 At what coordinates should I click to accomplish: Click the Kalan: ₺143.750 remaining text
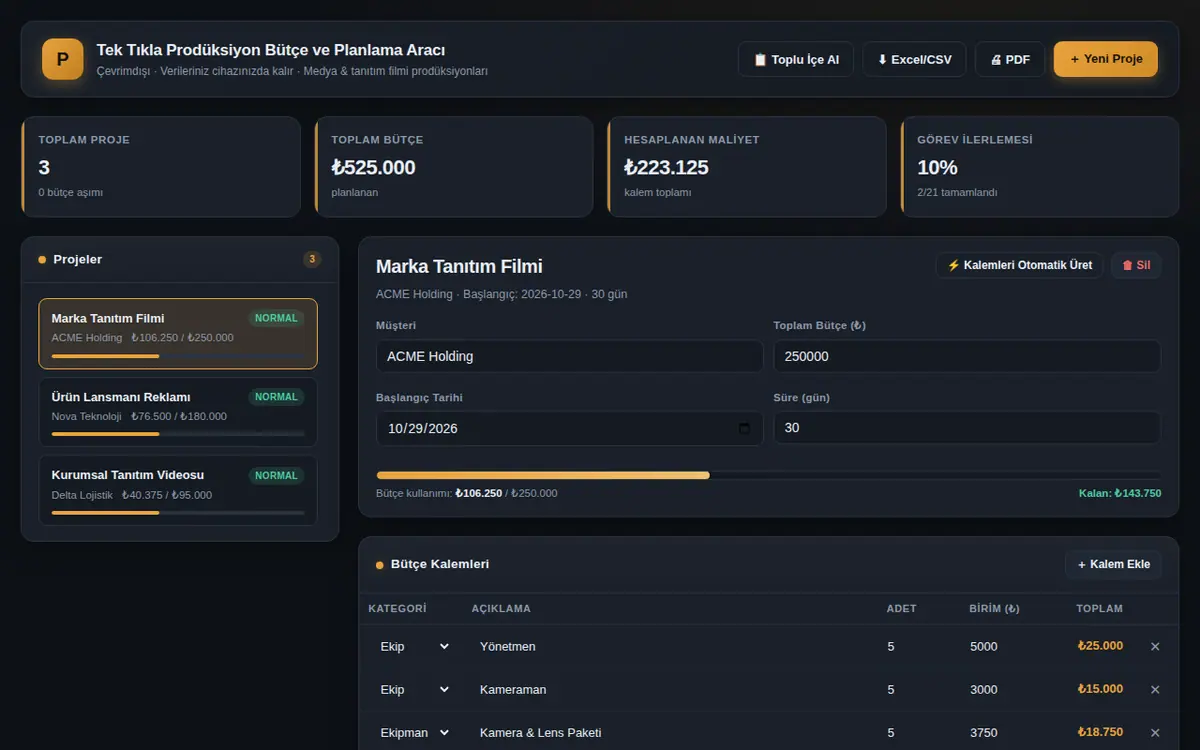click(x=1120, y=493)
